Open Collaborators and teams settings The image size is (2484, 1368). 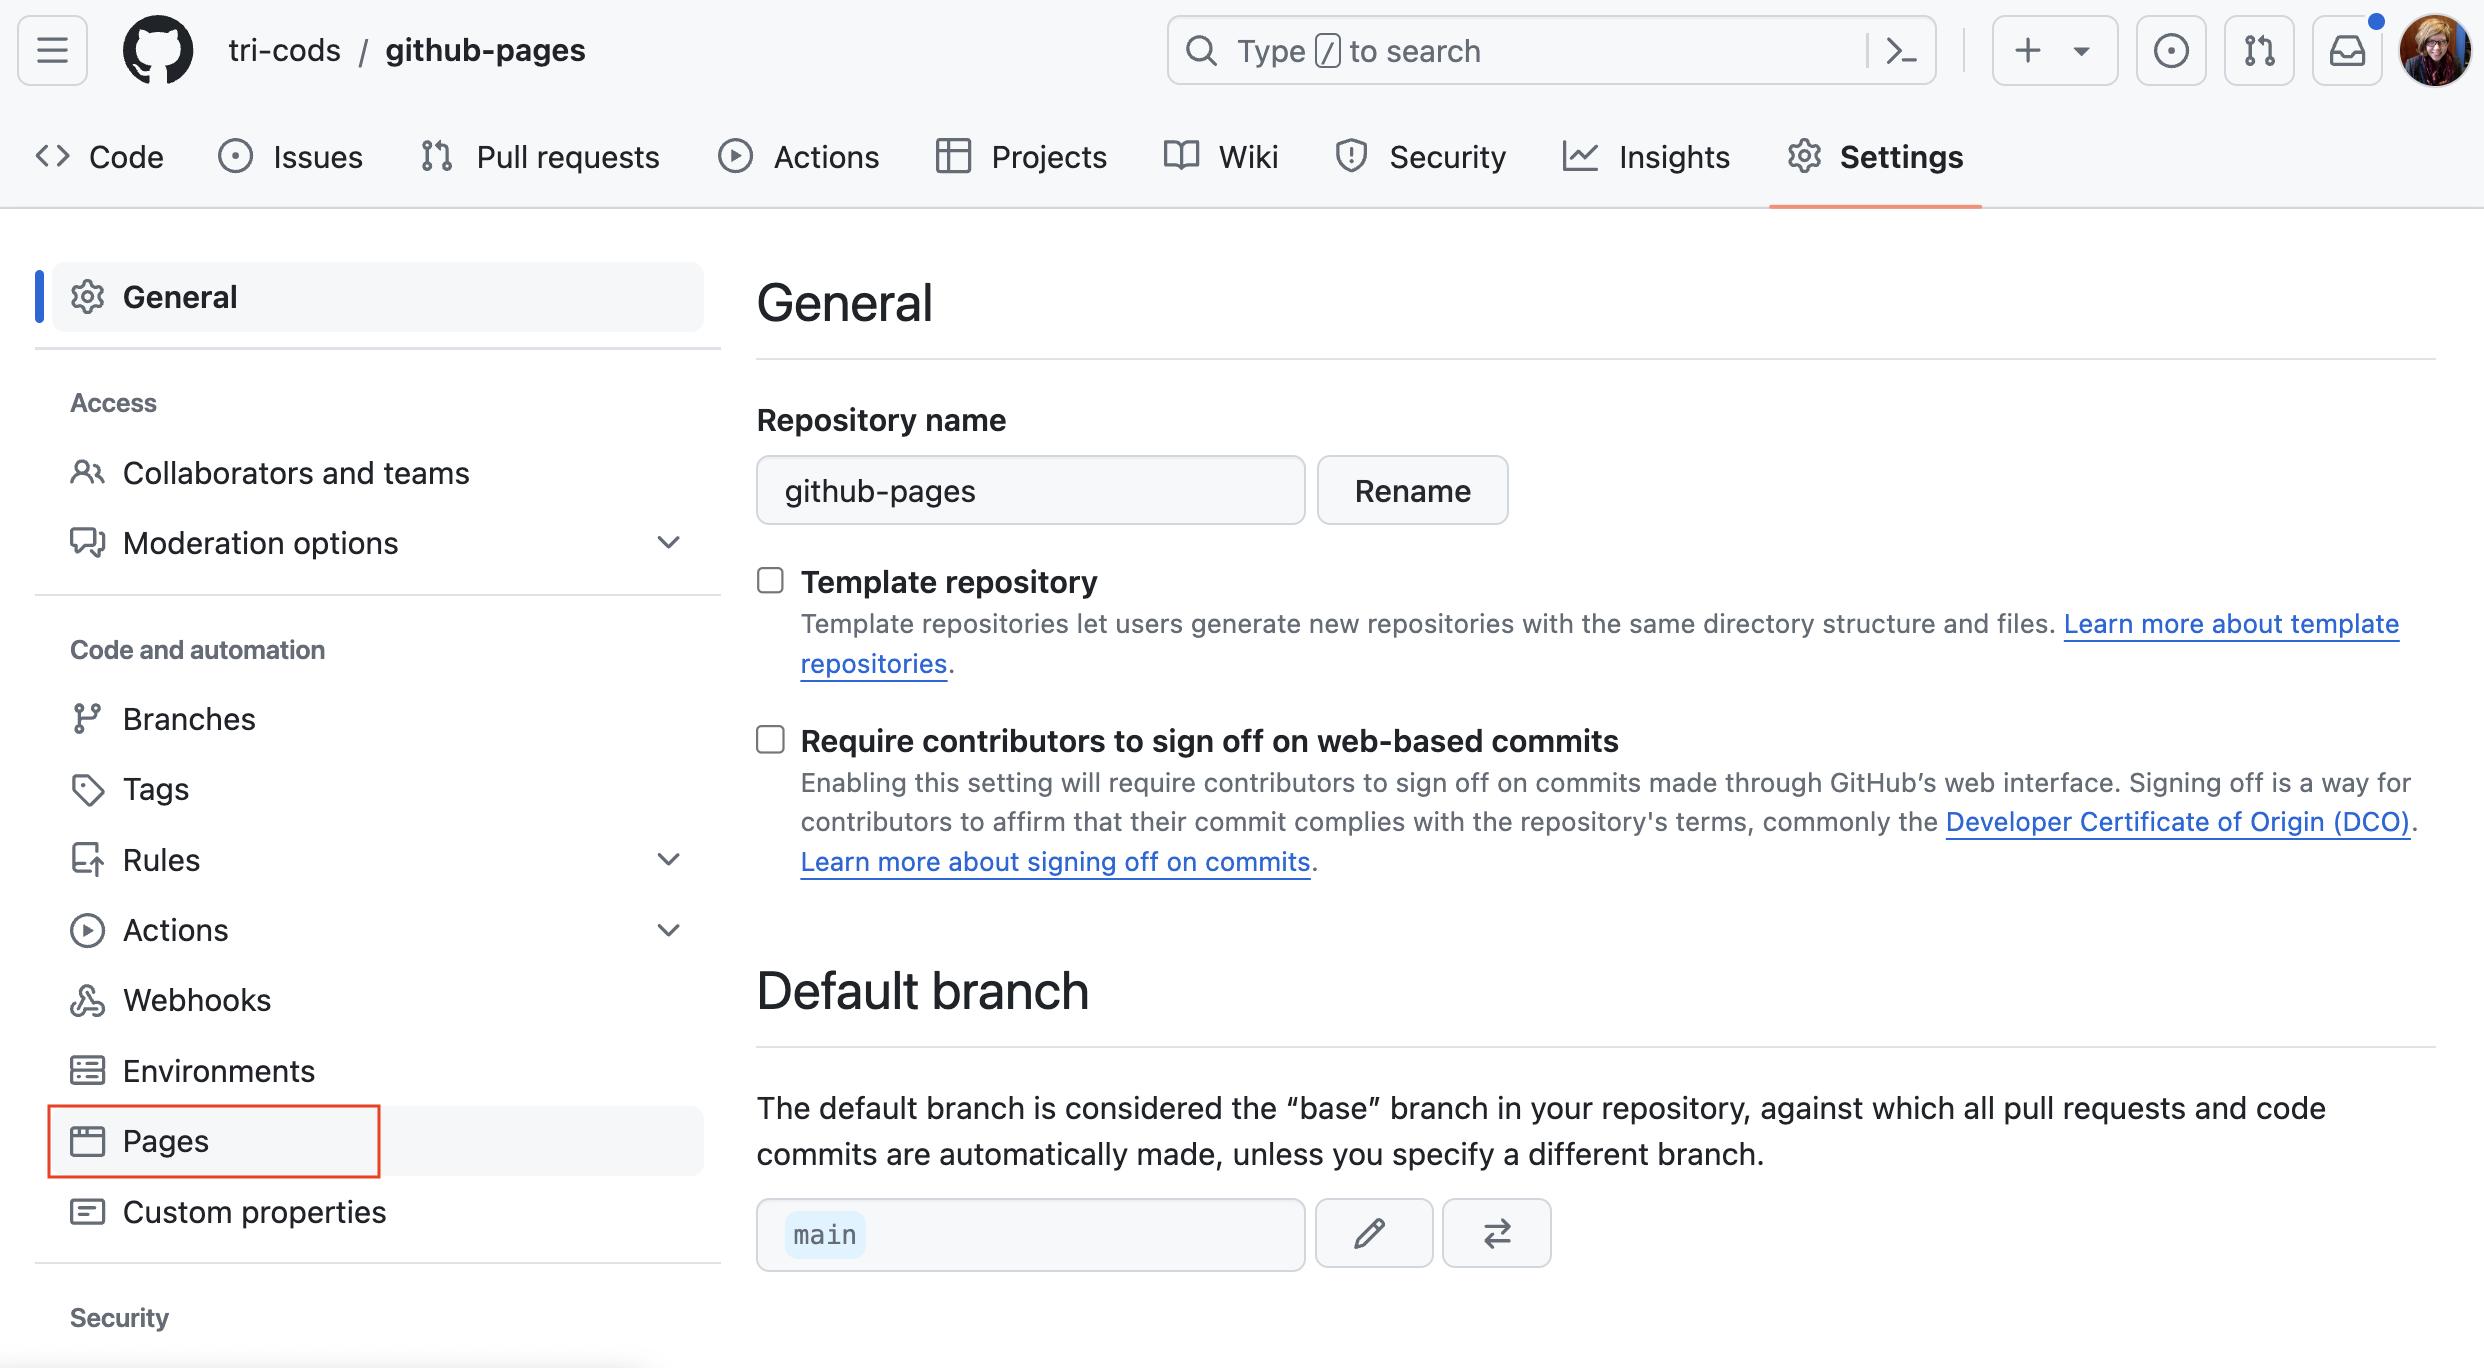(x=378, y=473)
